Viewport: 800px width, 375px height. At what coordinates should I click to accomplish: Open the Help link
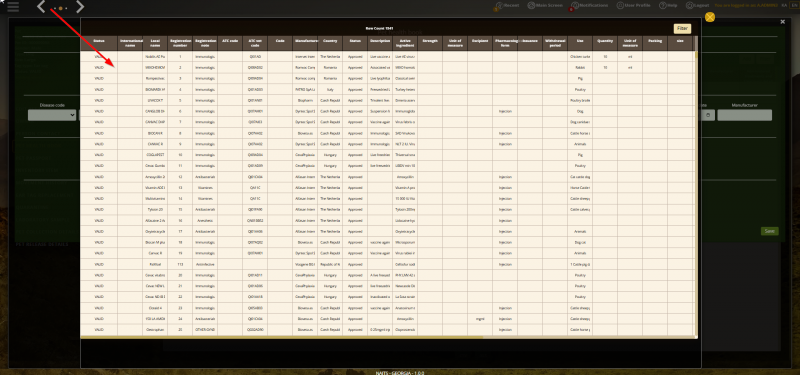(668, 6)
